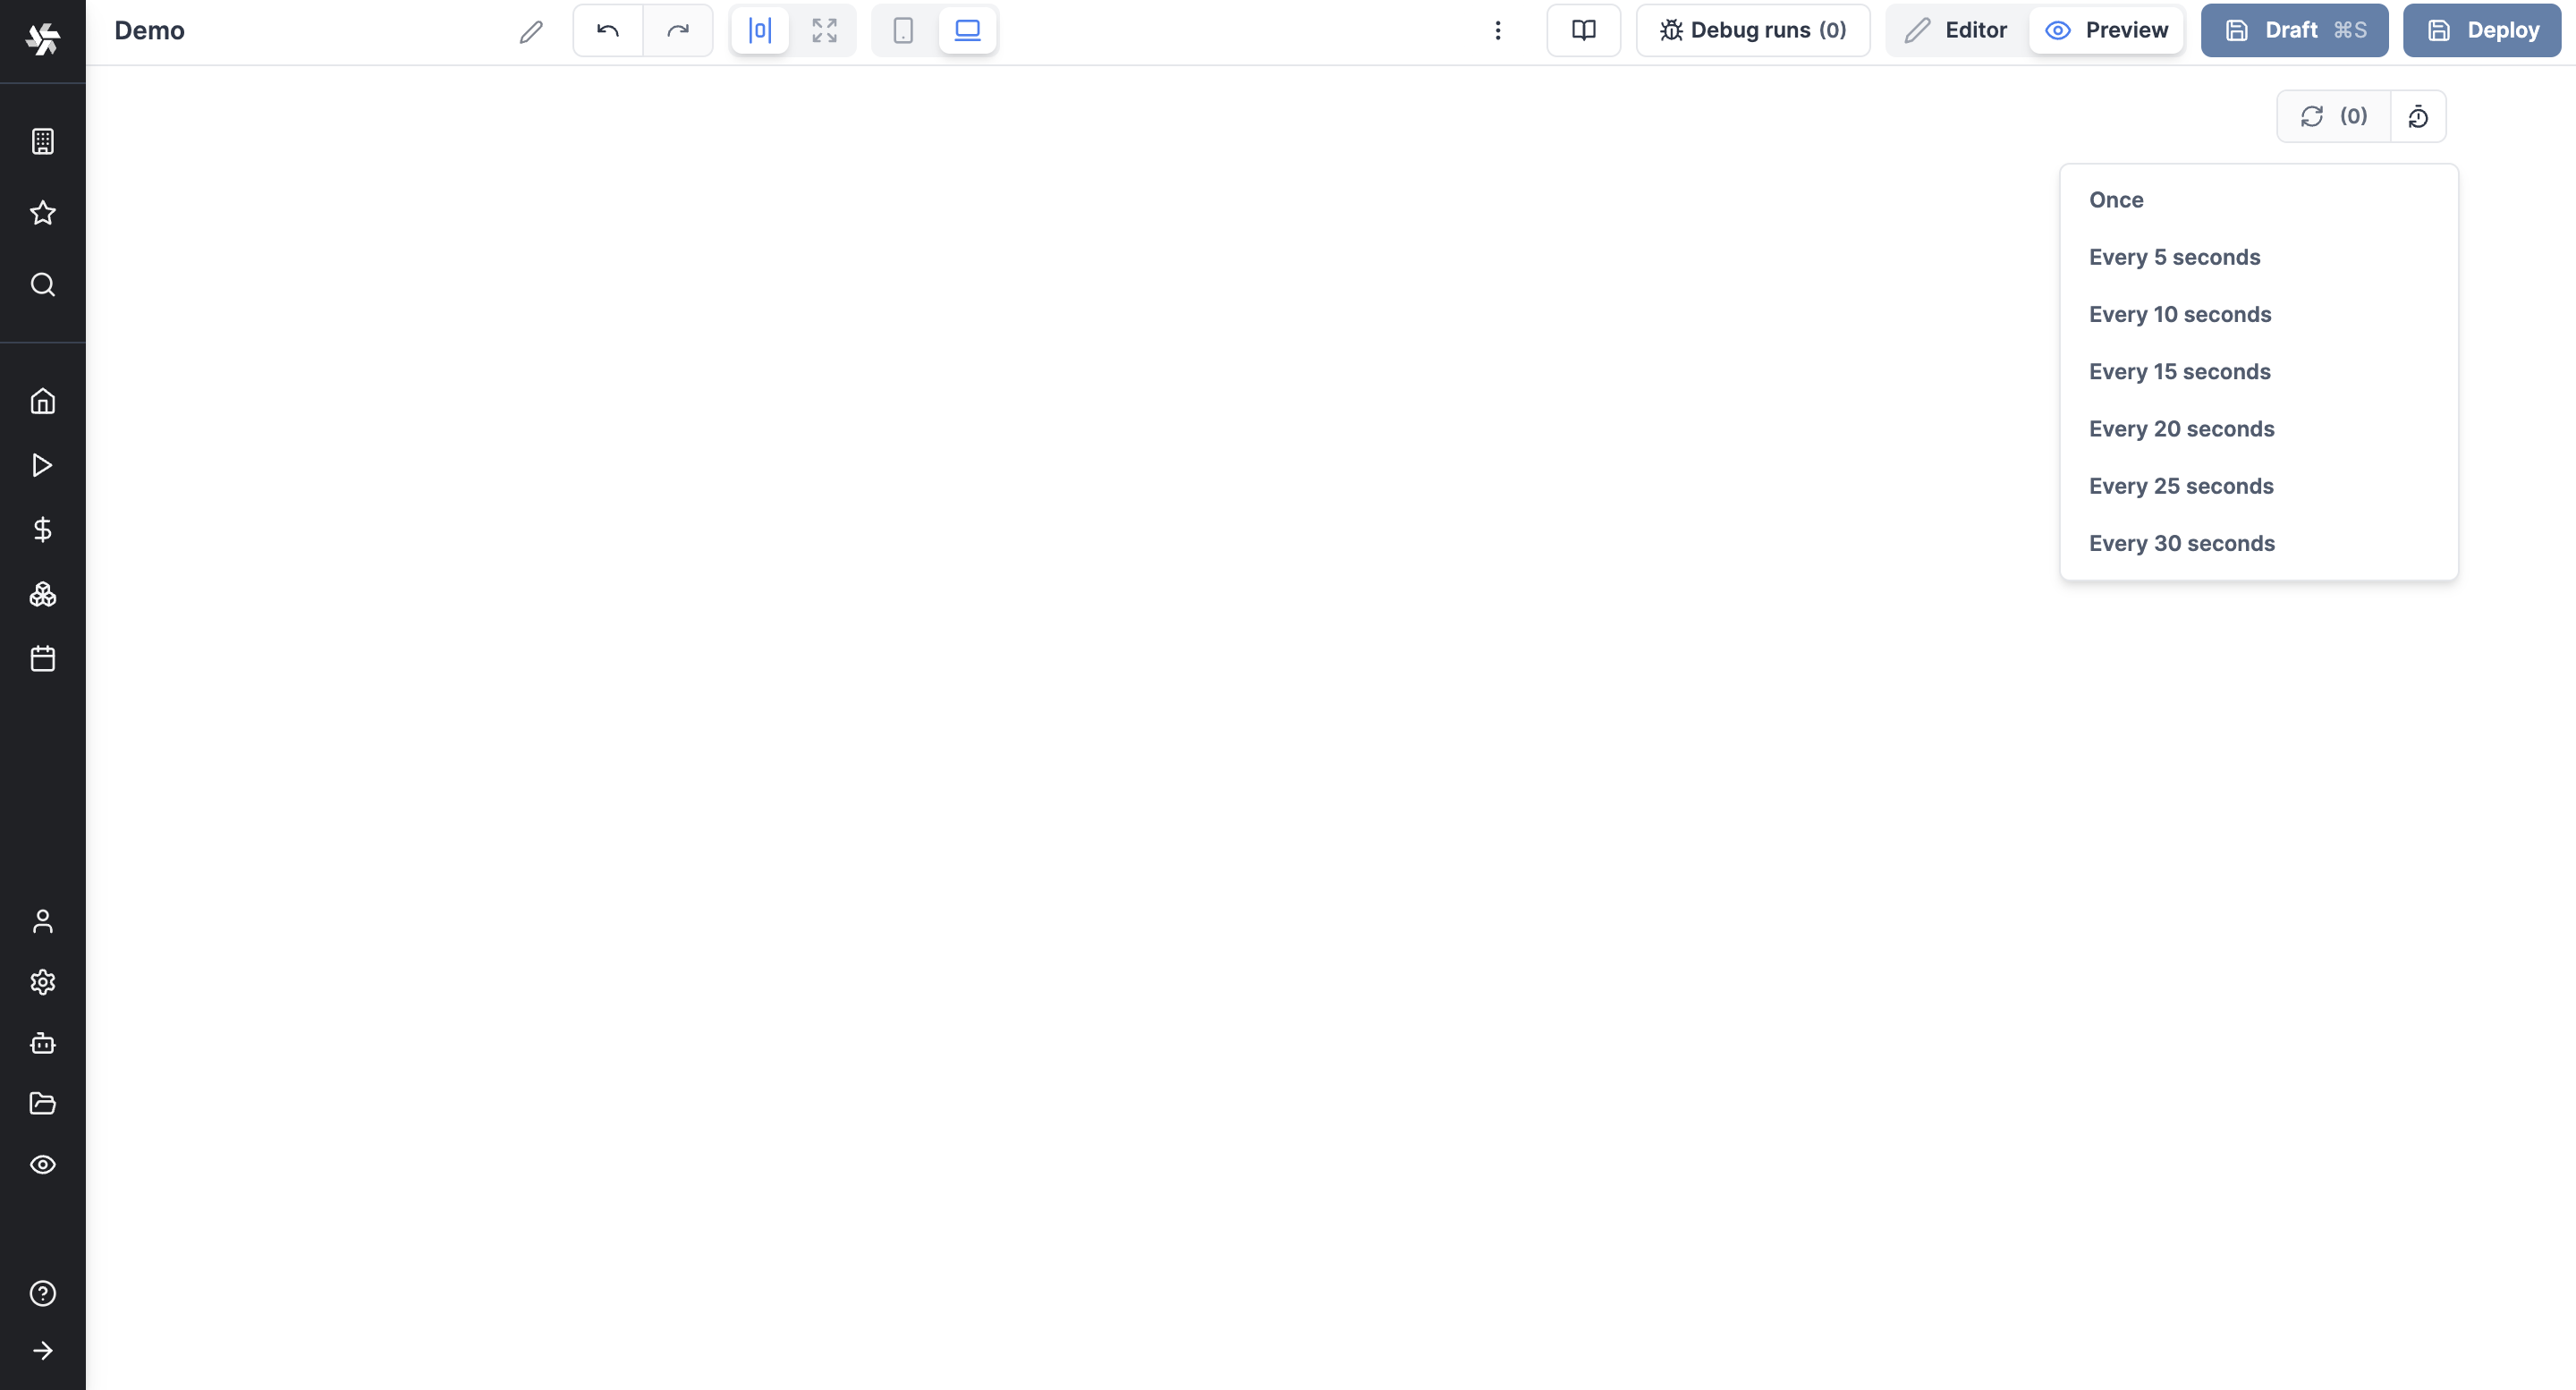Screen dimensions: 2576x1390
Task: Open the Runs play icon in sidebar
Action: tap(42, 465)
